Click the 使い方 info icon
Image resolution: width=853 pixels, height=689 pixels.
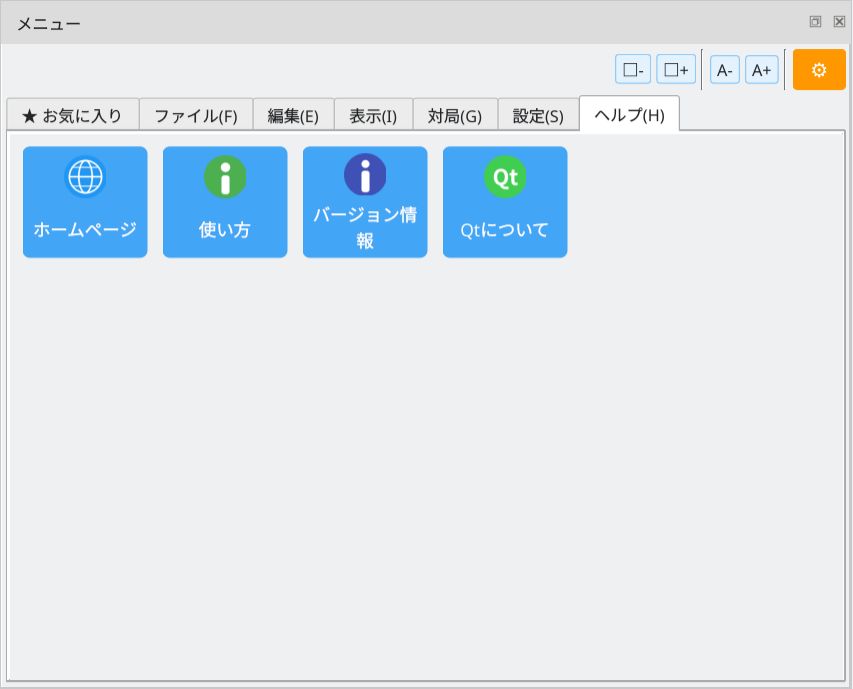[225, 175]
